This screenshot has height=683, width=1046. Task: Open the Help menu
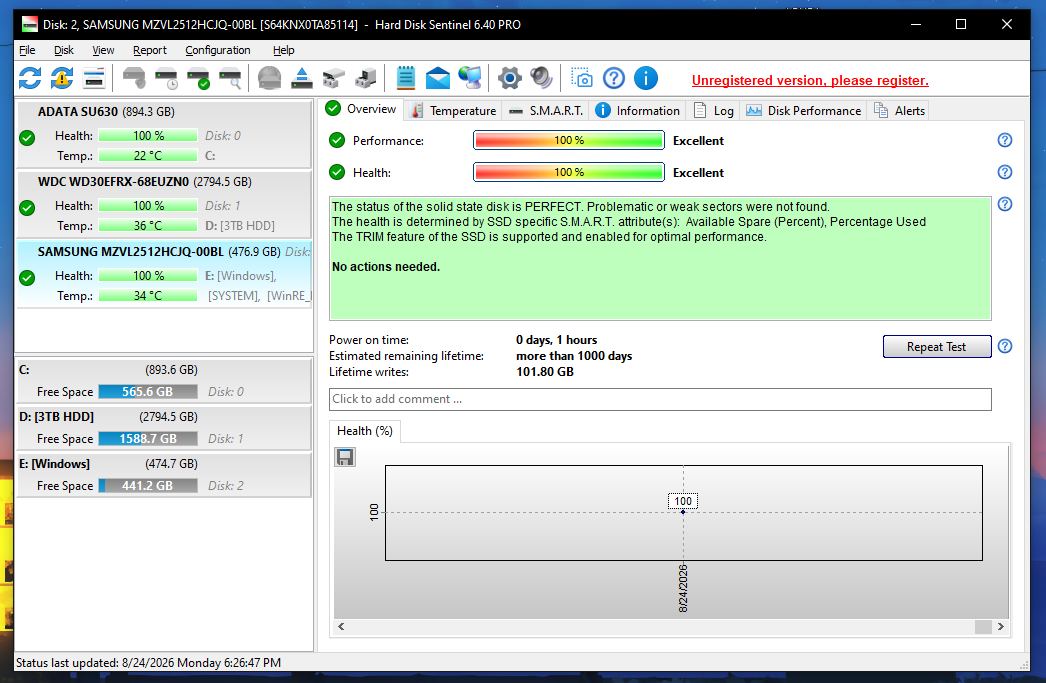point(284,50)
